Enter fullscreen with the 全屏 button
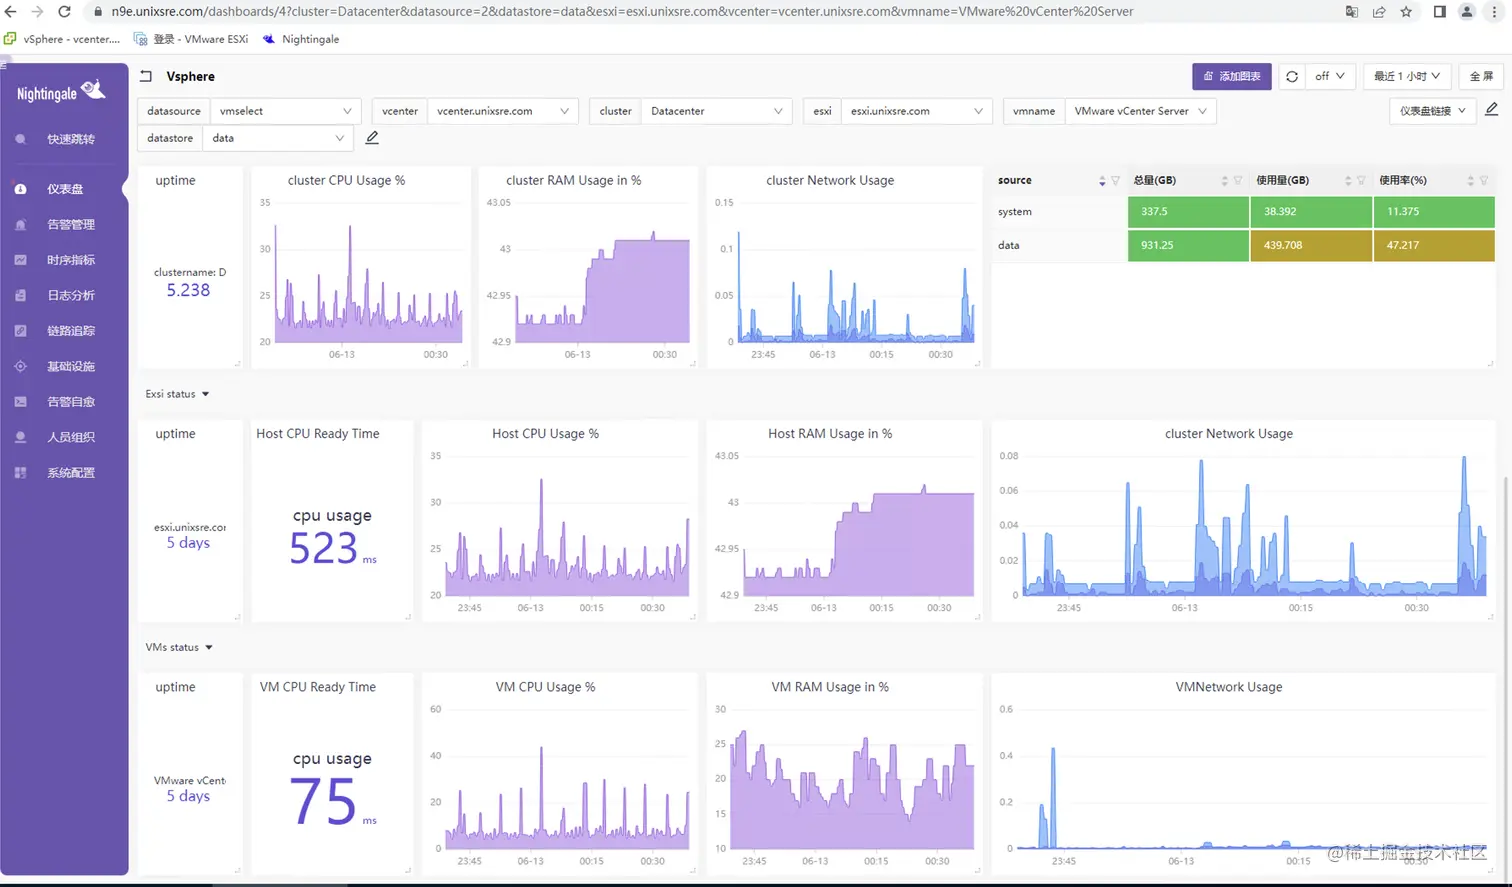The width and height of the screenshot is (1512, 887). 1479,76
